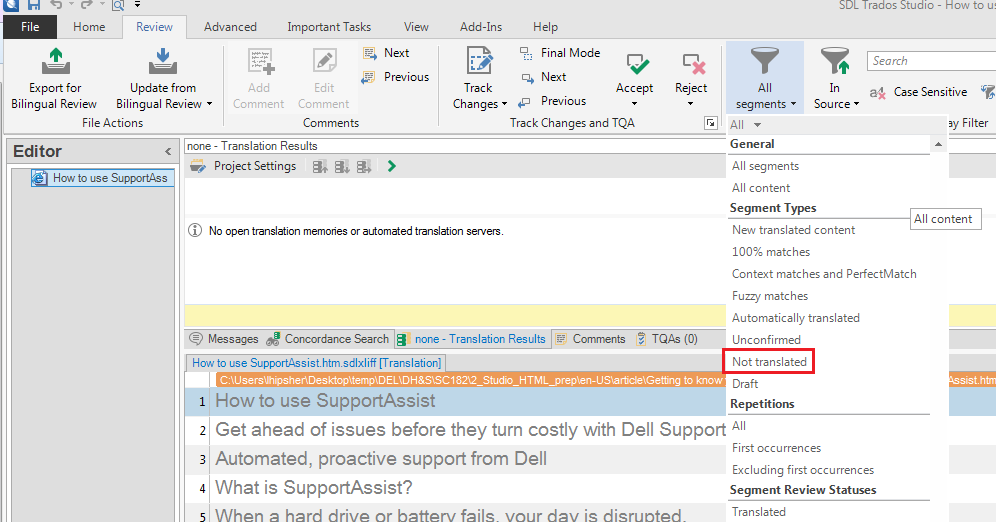Click up arrow on filter list scrollbar
Viewport: 996px width, 522px height.
[938, 145]
